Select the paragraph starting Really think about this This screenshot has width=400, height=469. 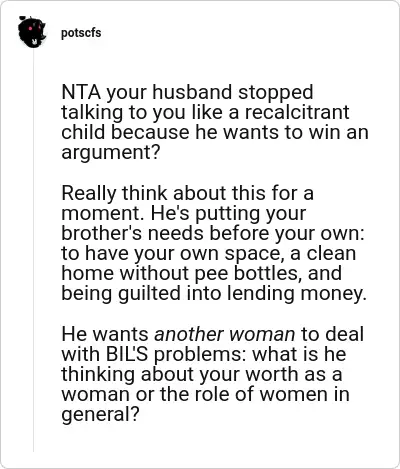pos(214,243)
